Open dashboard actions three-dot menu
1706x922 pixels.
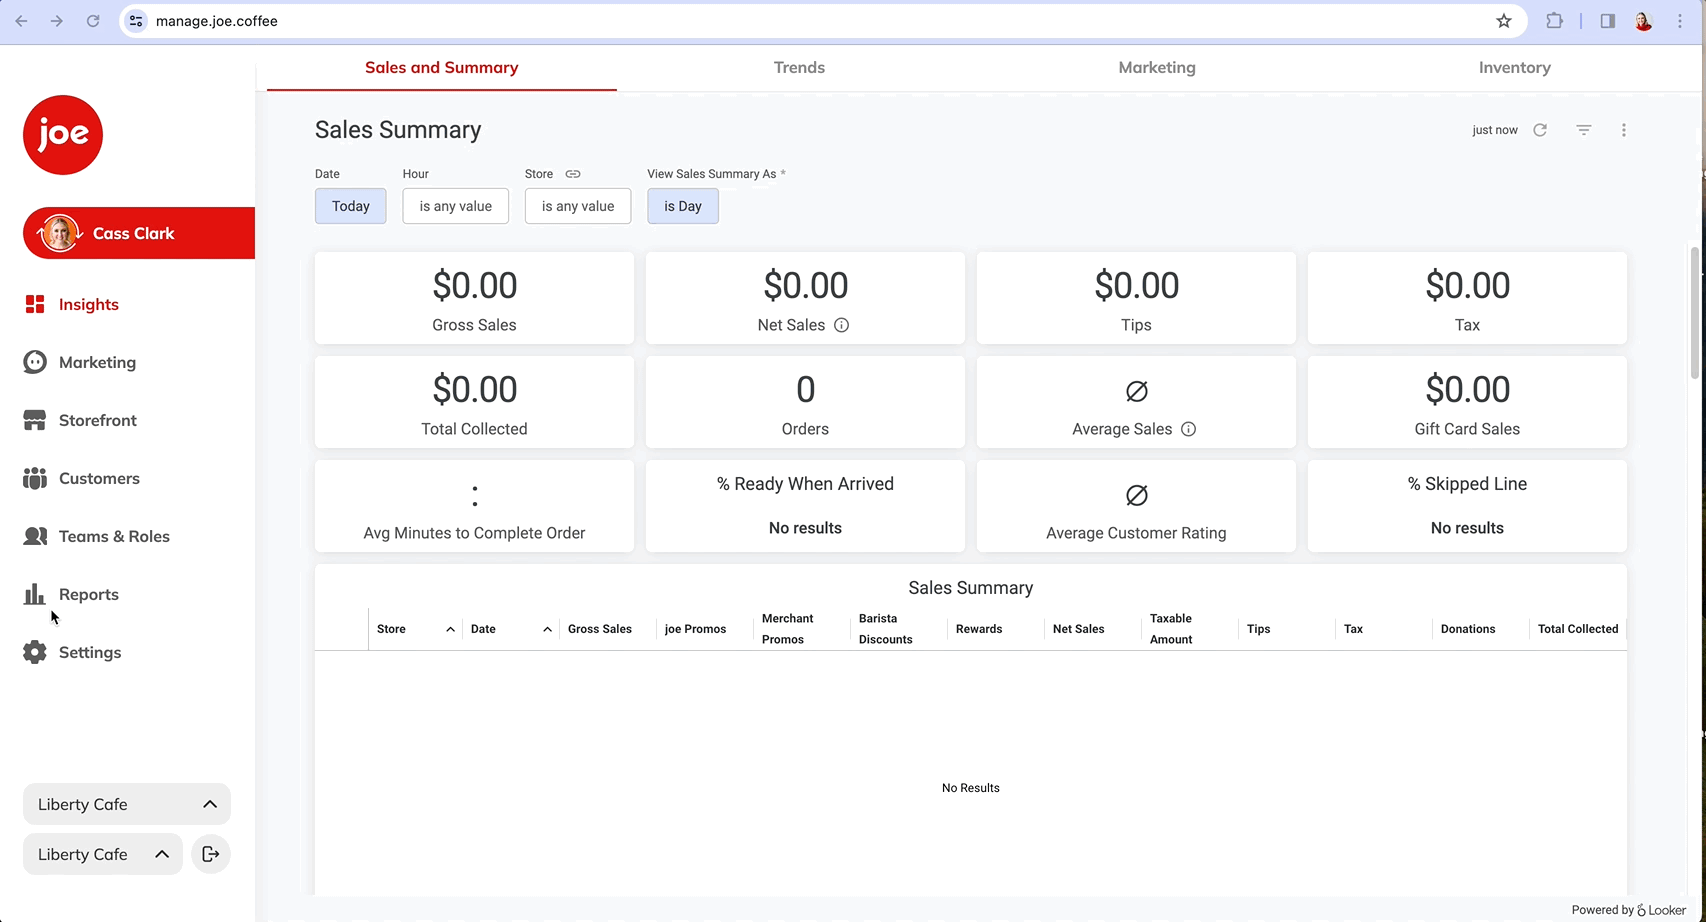point(1624,130)
